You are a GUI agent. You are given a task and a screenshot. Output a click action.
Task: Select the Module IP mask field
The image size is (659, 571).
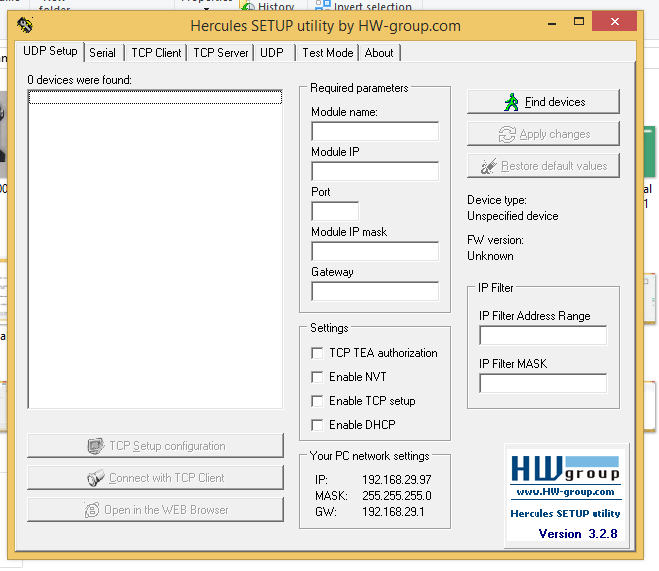click(375, 251)
